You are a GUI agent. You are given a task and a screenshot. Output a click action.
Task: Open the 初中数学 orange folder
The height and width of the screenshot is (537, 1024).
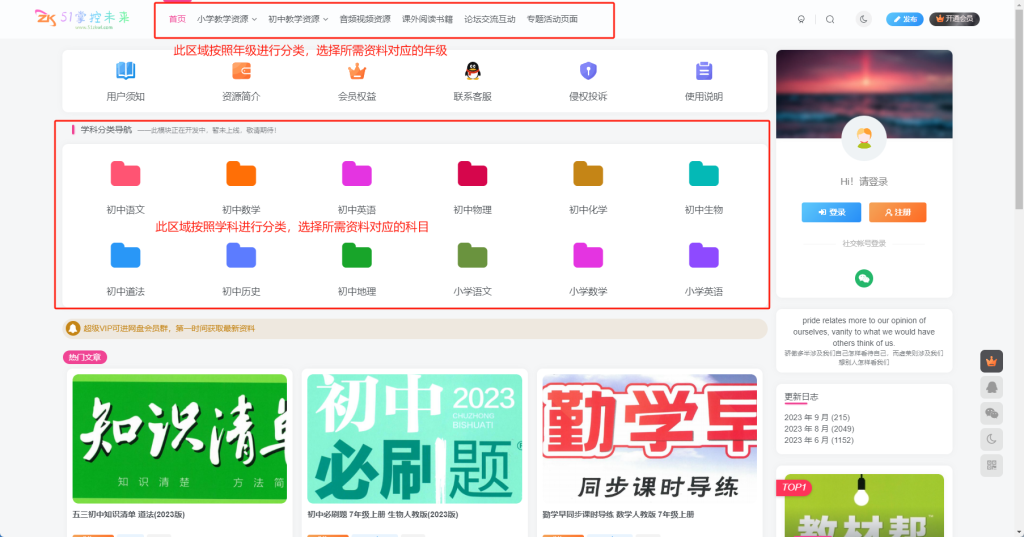pyautogui.click(x=241, y=174)
